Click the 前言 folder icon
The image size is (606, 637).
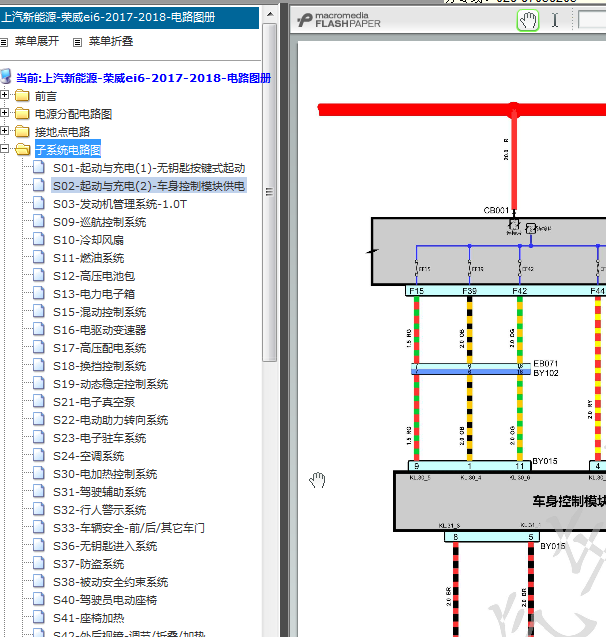(x=22, y=95)
